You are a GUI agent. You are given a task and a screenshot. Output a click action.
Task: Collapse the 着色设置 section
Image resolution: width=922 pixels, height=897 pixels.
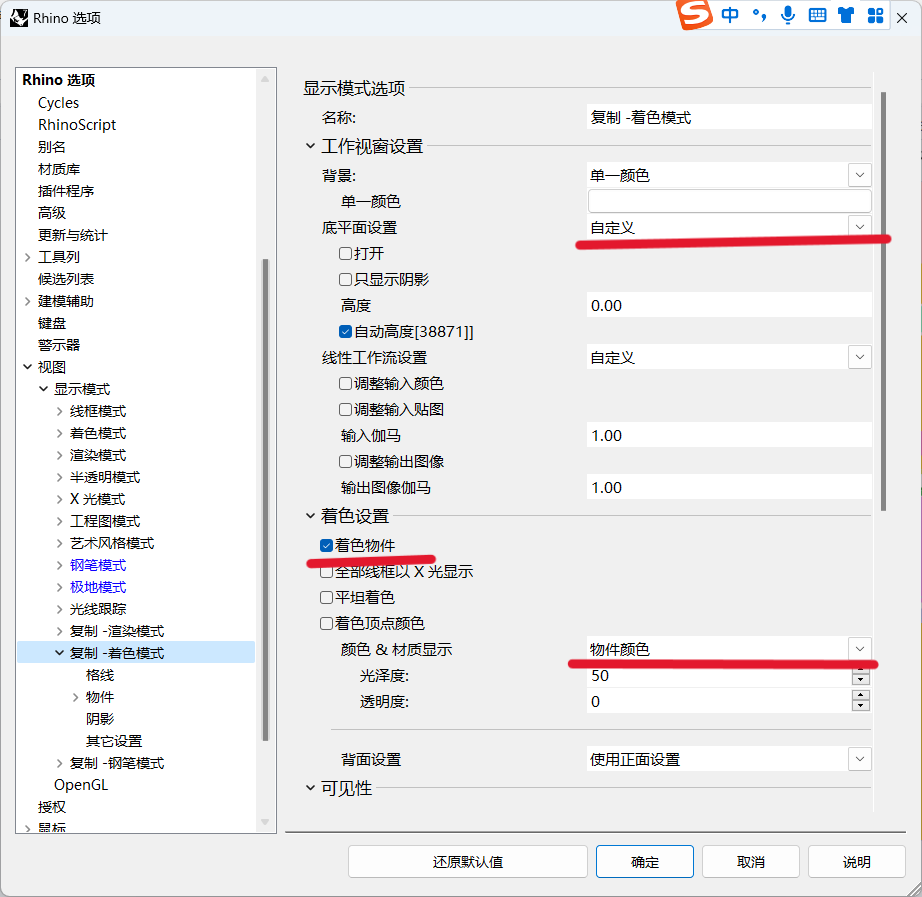coord(310,516)
